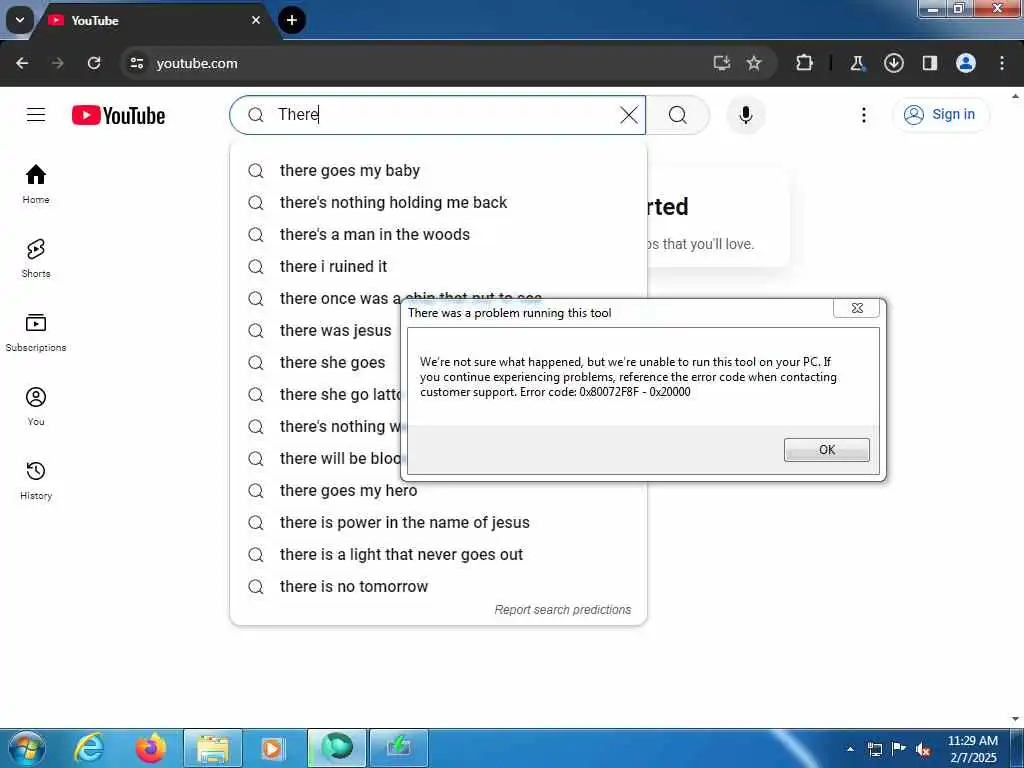Bookmark this page with the star icon
1024x768 pixels.
754,63
